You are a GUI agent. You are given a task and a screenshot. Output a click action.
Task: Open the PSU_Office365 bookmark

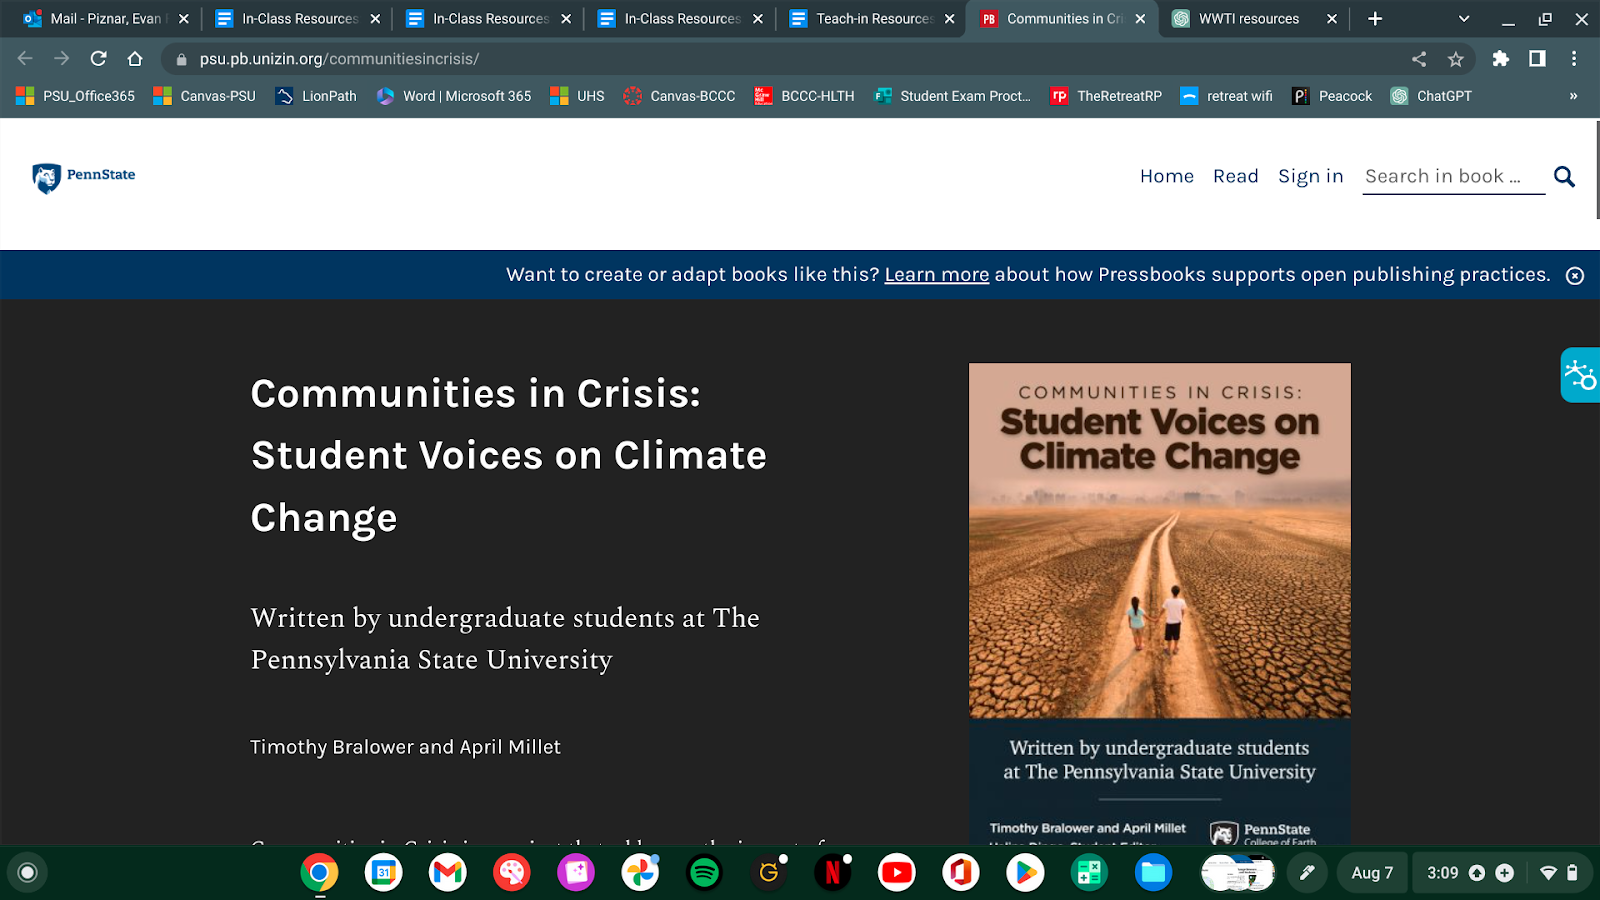(75, 96)
